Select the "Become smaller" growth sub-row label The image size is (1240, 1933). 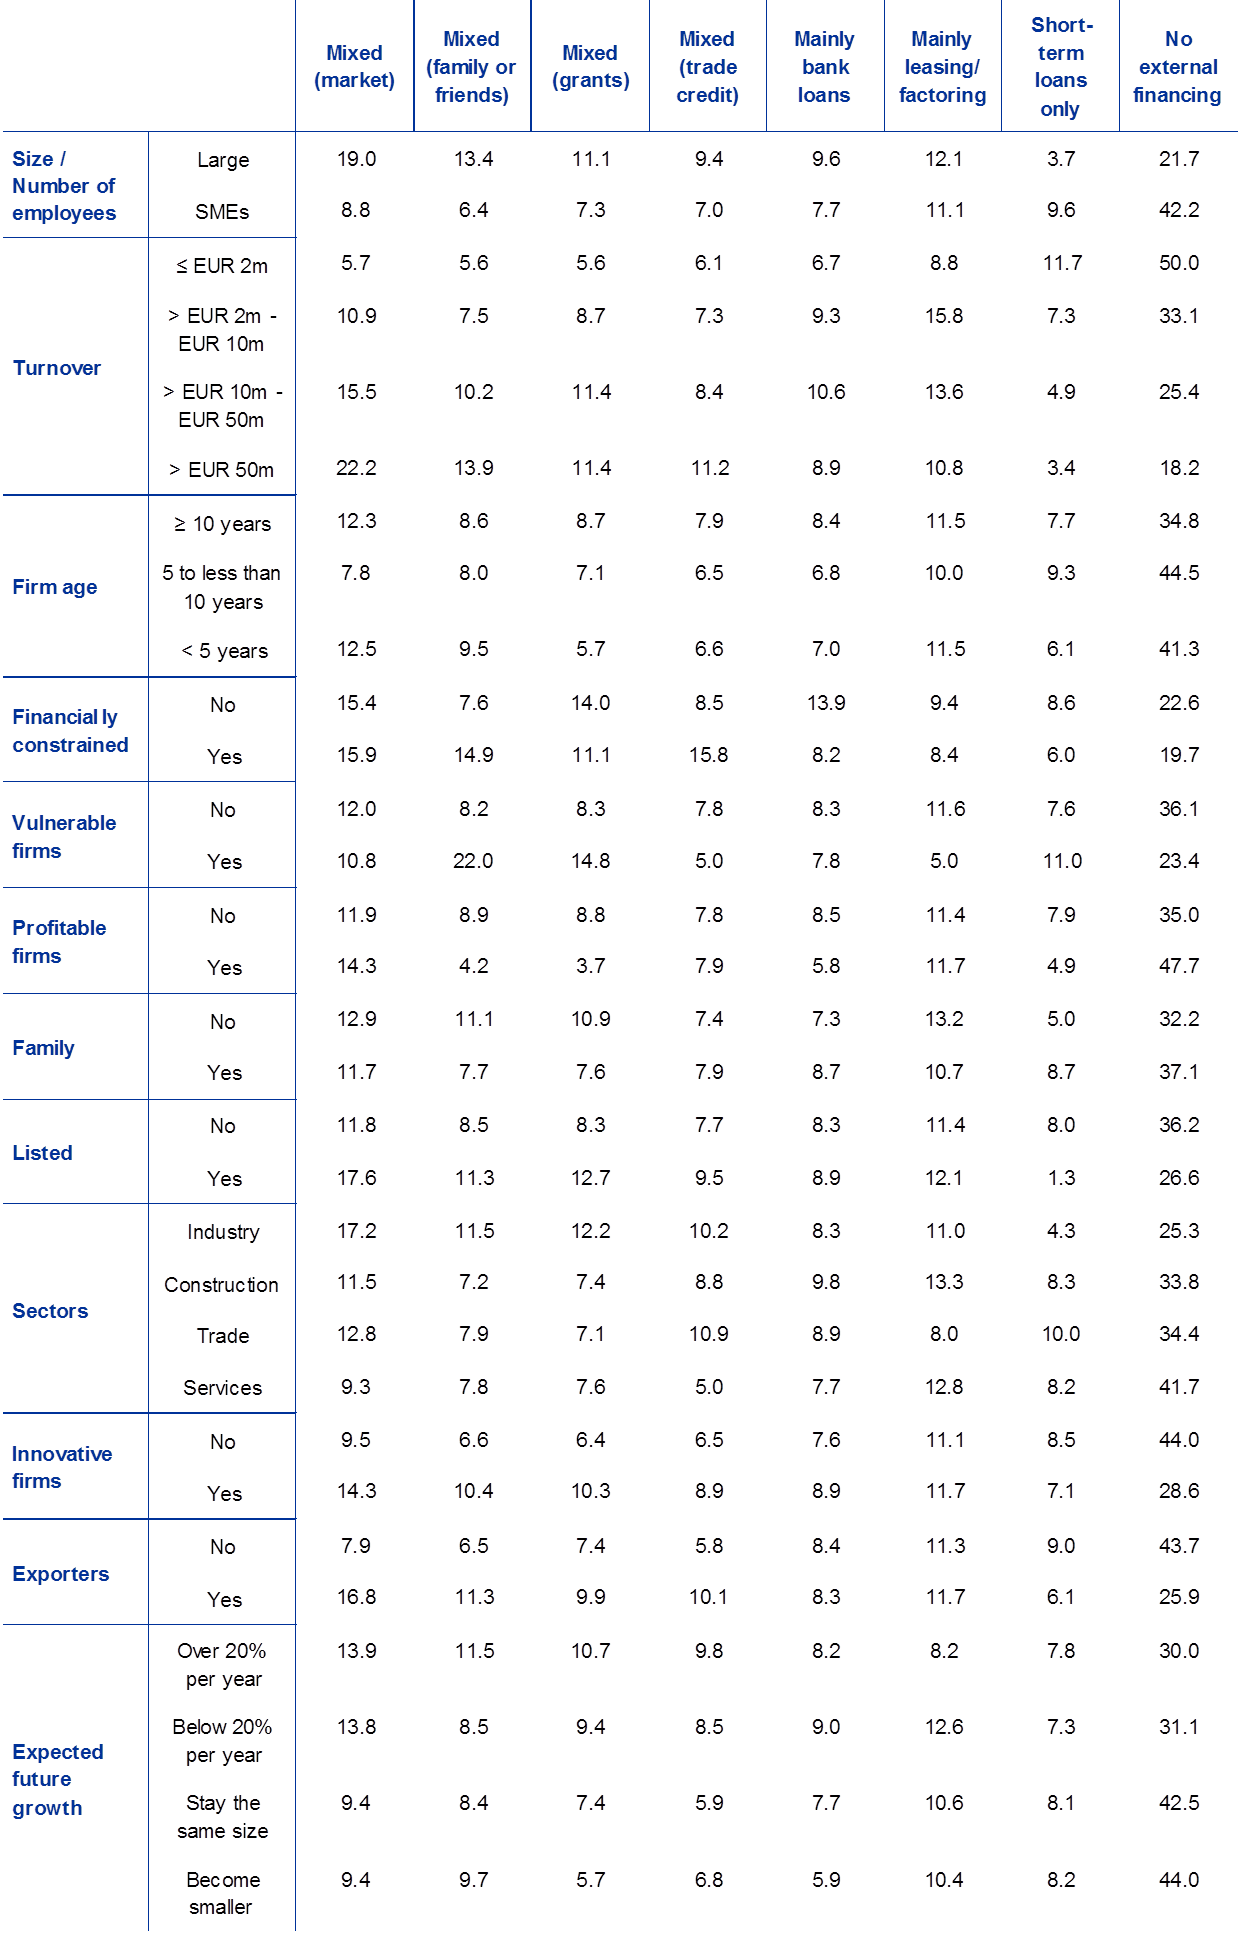(x=222, y=1893)
